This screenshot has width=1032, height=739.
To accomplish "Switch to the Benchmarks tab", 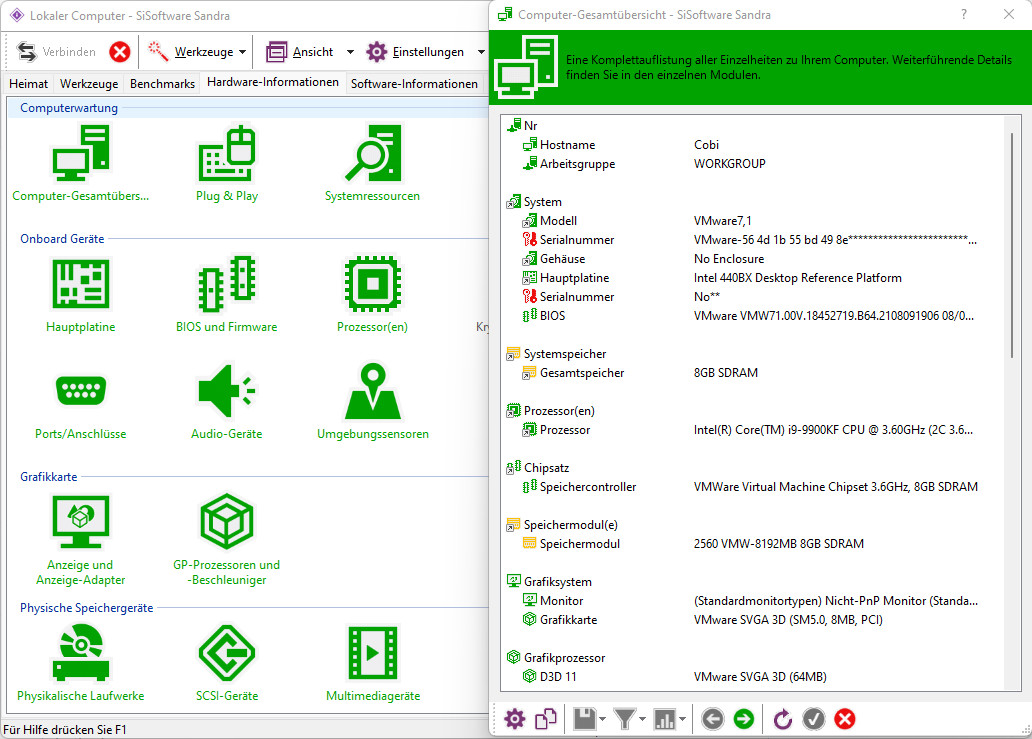I will click(x=162, y=84).
